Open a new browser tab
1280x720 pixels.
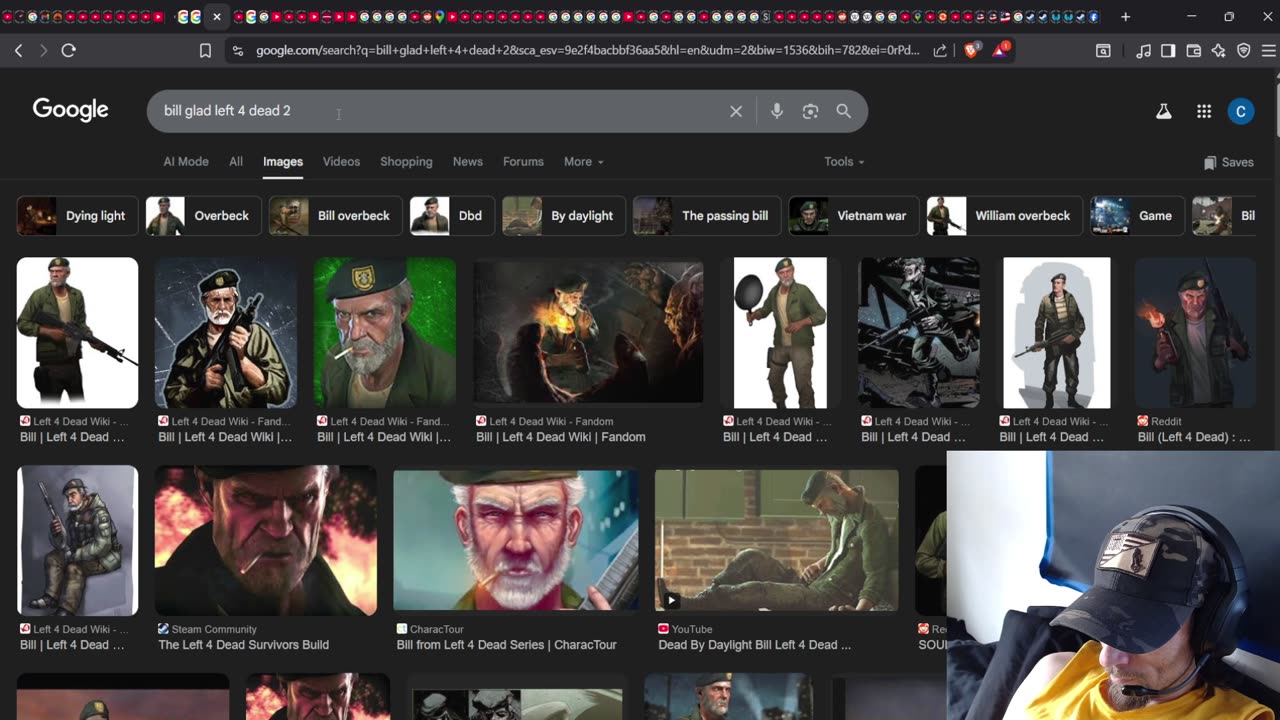pyautogui.click(x=1125, y=17)
